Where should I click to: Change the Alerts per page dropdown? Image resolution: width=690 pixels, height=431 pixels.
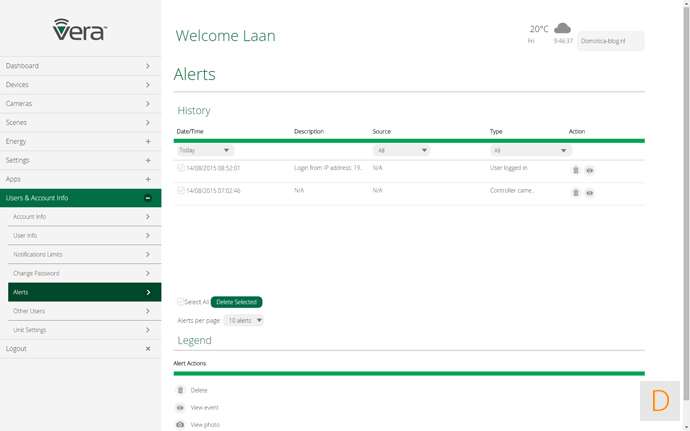pyautogui.click(x=244, y=320)
